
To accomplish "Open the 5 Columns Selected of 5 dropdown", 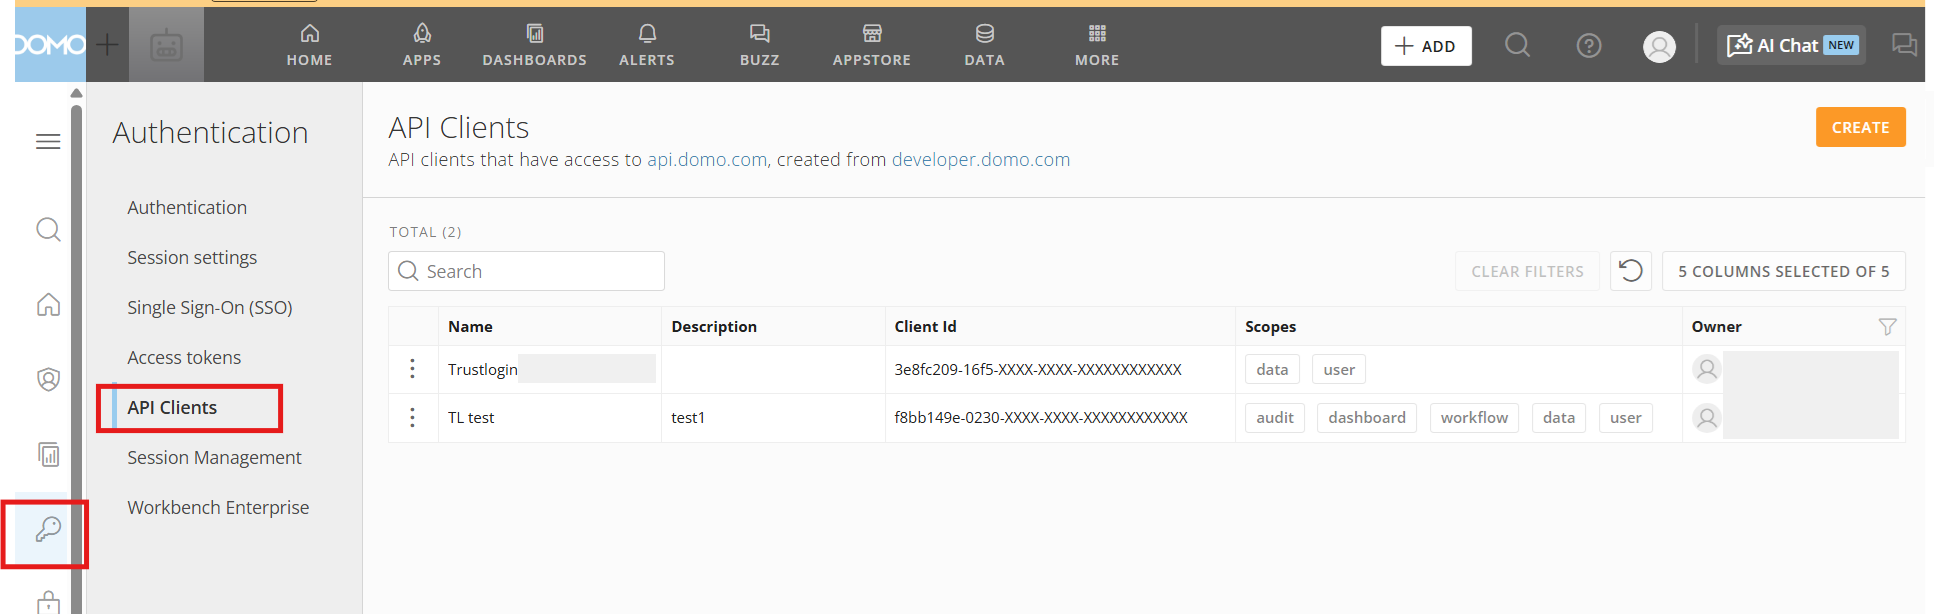I will point(1783,271).
